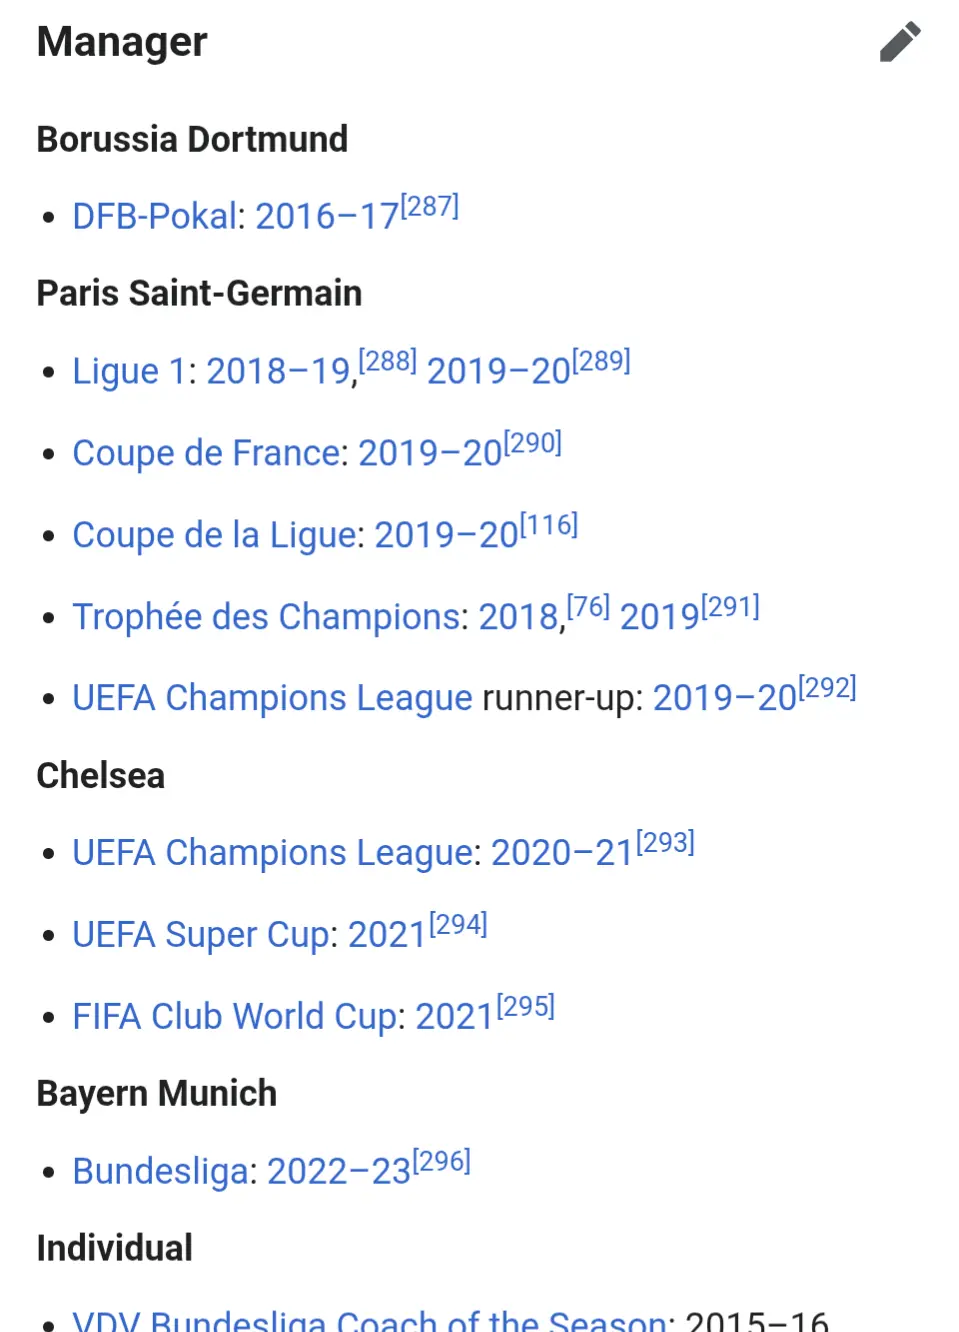
Task: Open citation 292 reference
Action: (827, 688)
